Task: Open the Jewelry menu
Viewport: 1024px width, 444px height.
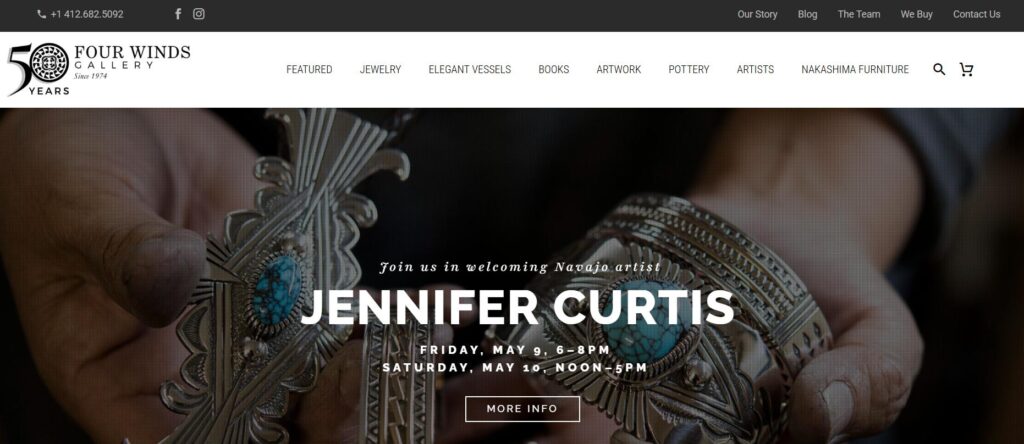Action: [380, 69]
